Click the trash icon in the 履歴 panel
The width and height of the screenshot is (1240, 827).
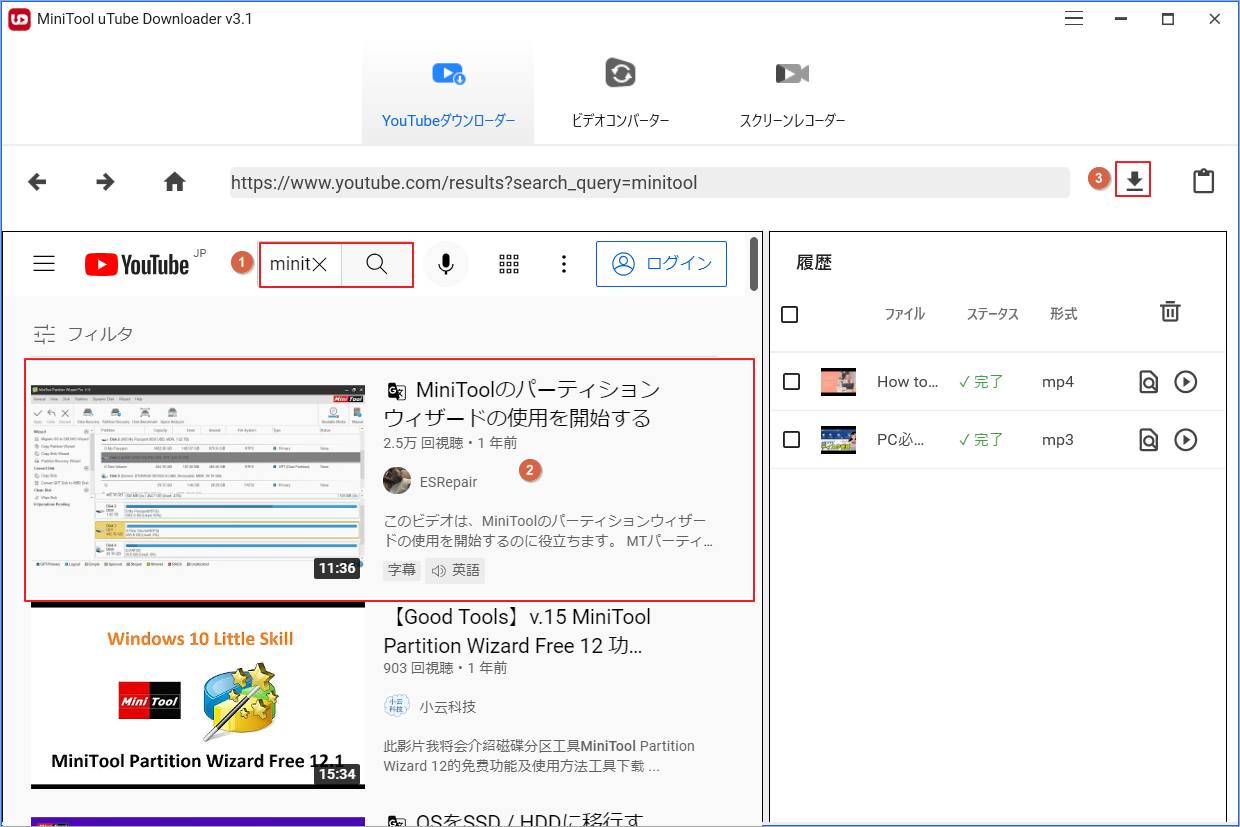point(1170,312)
